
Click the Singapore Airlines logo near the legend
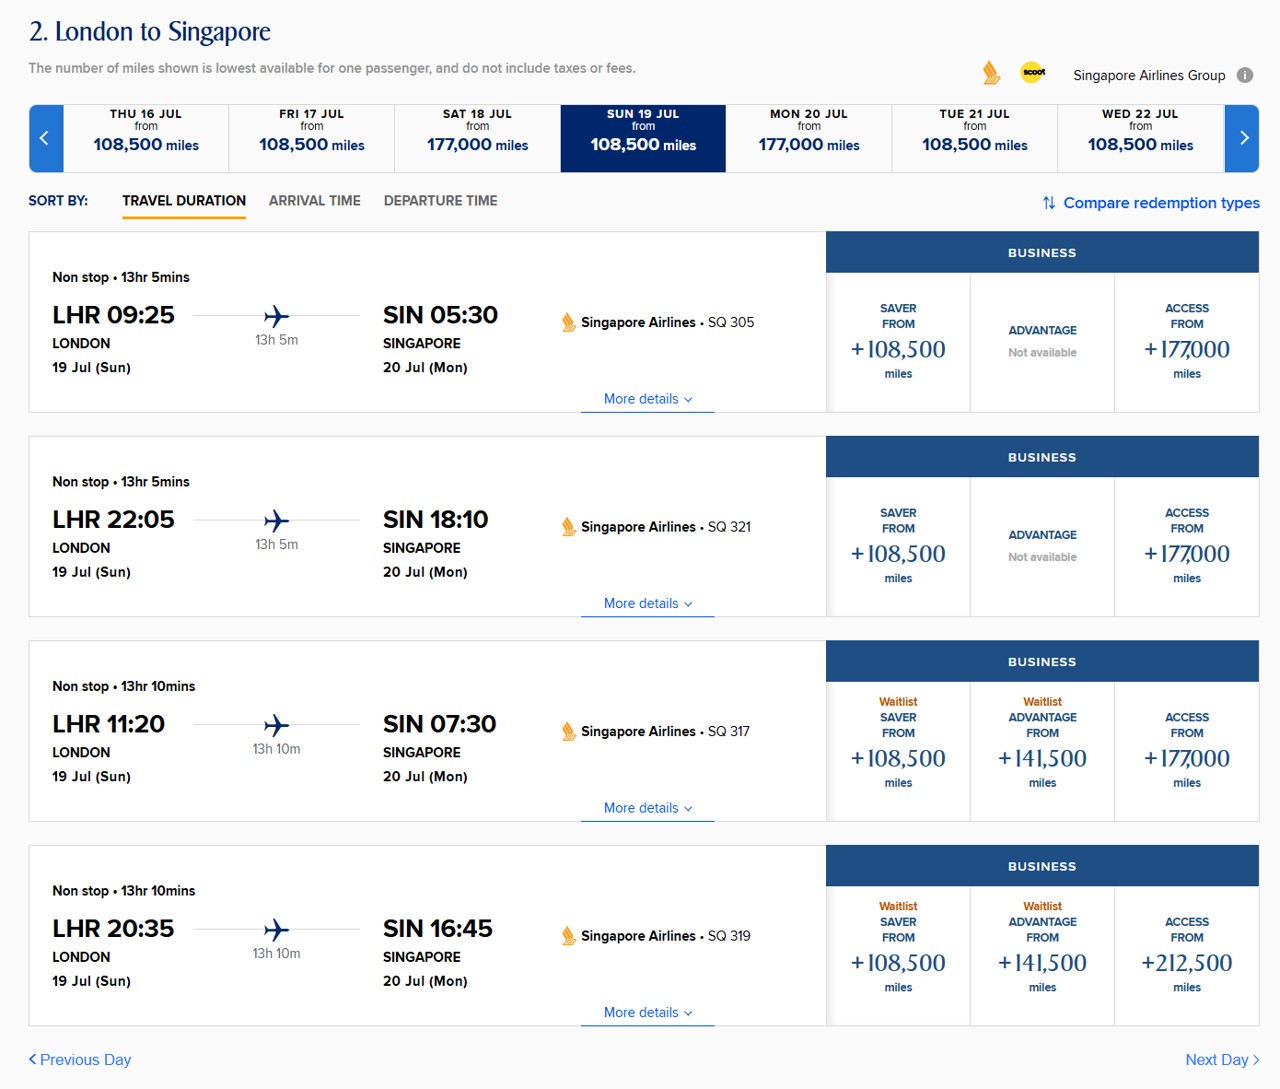(x=991, y=73)
